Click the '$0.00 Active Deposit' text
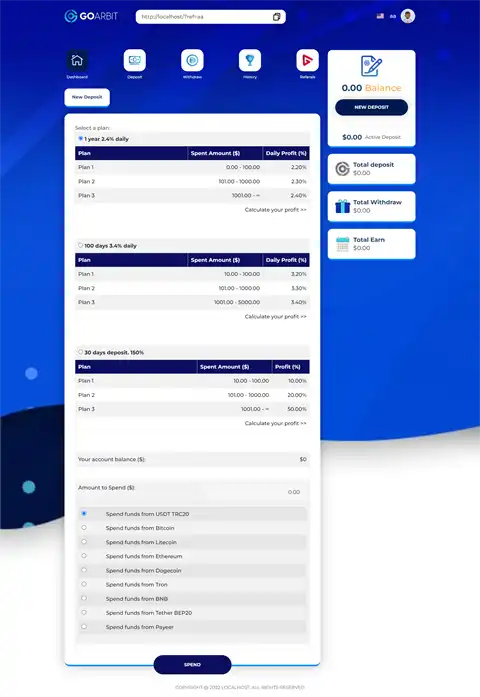This screenshot has height=697, width=480. pos(372,137)
